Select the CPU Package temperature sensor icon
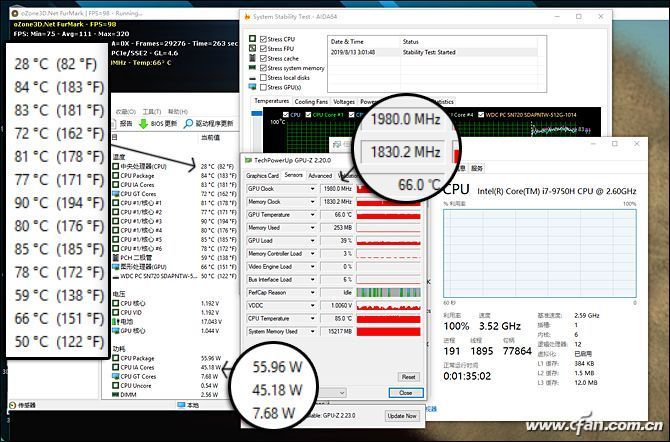 tap(115, 175)
